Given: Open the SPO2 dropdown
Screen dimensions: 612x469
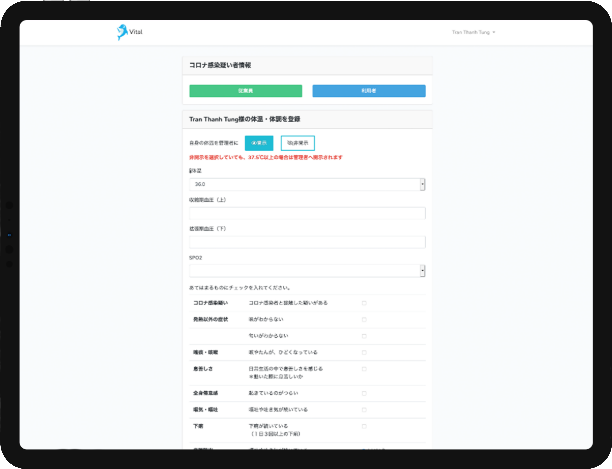Looking at the screenshot, I should coord(307,271).
